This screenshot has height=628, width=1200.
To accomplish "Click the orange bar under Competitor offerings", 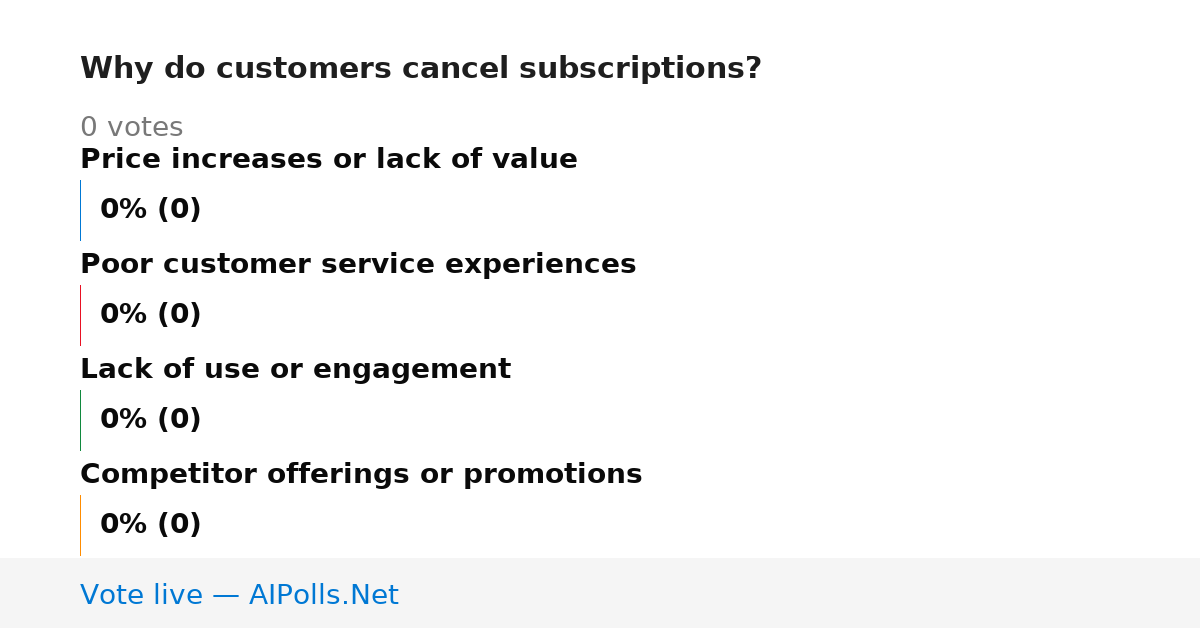I will [80, 525].
